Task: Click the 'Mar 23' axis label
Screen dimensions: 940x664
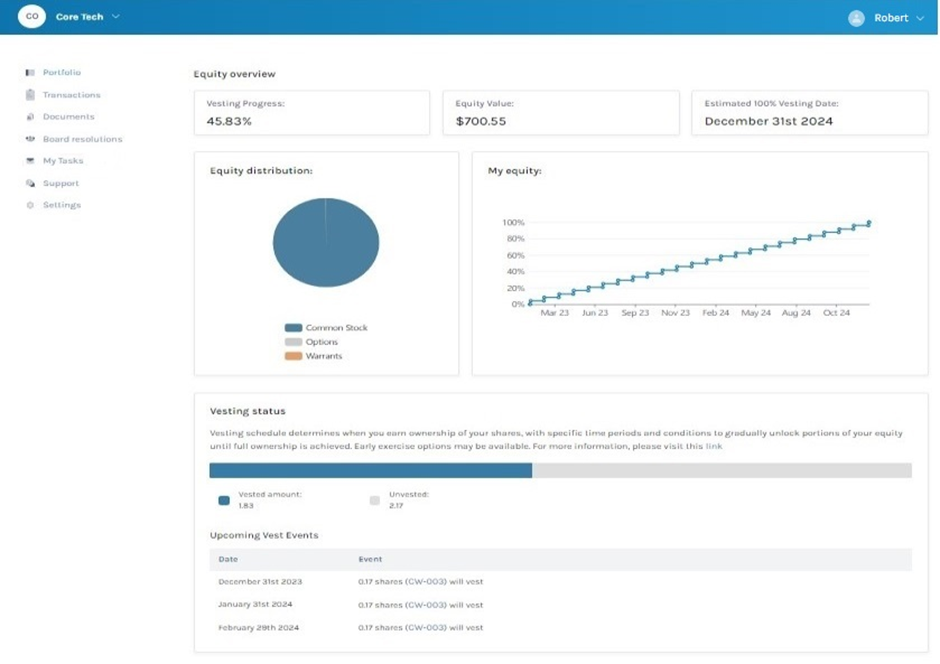Action: pos(555,313)
